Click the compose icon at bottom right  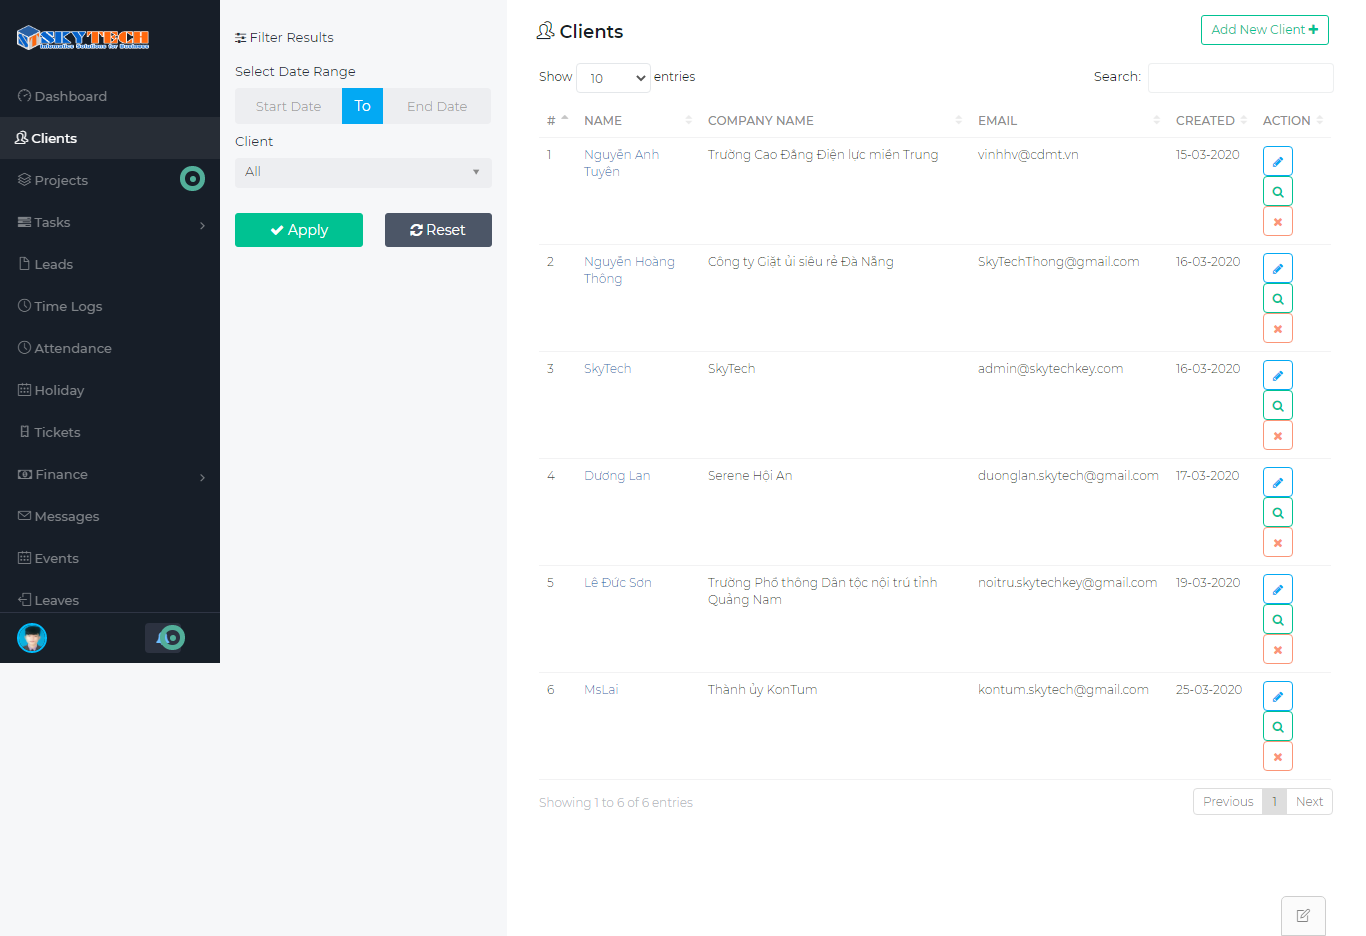point(1302,915)
